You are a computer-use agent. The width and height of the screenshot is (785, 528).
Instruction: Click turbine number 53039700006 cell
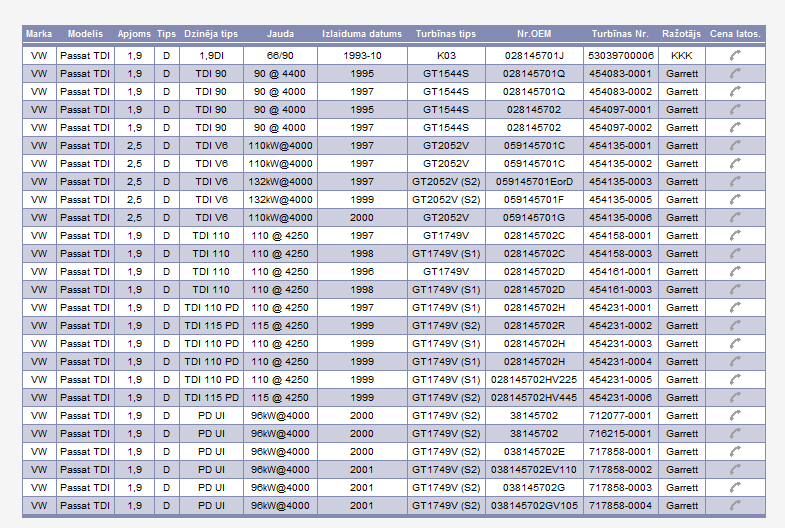point(621,56)
